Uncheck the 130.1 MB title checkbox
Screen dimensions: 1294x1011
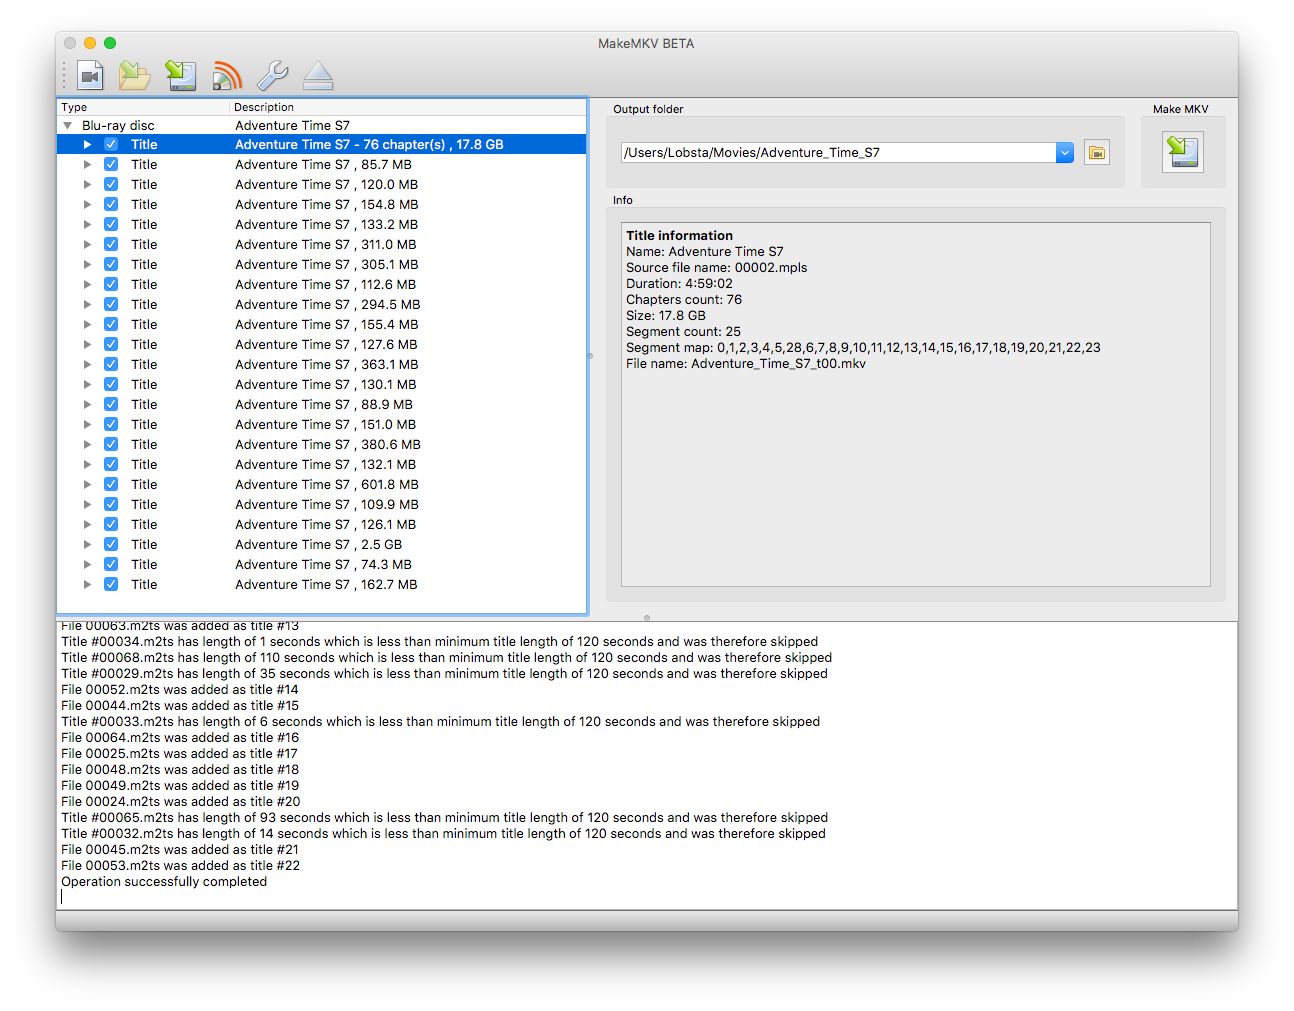[x=111, y=385]
